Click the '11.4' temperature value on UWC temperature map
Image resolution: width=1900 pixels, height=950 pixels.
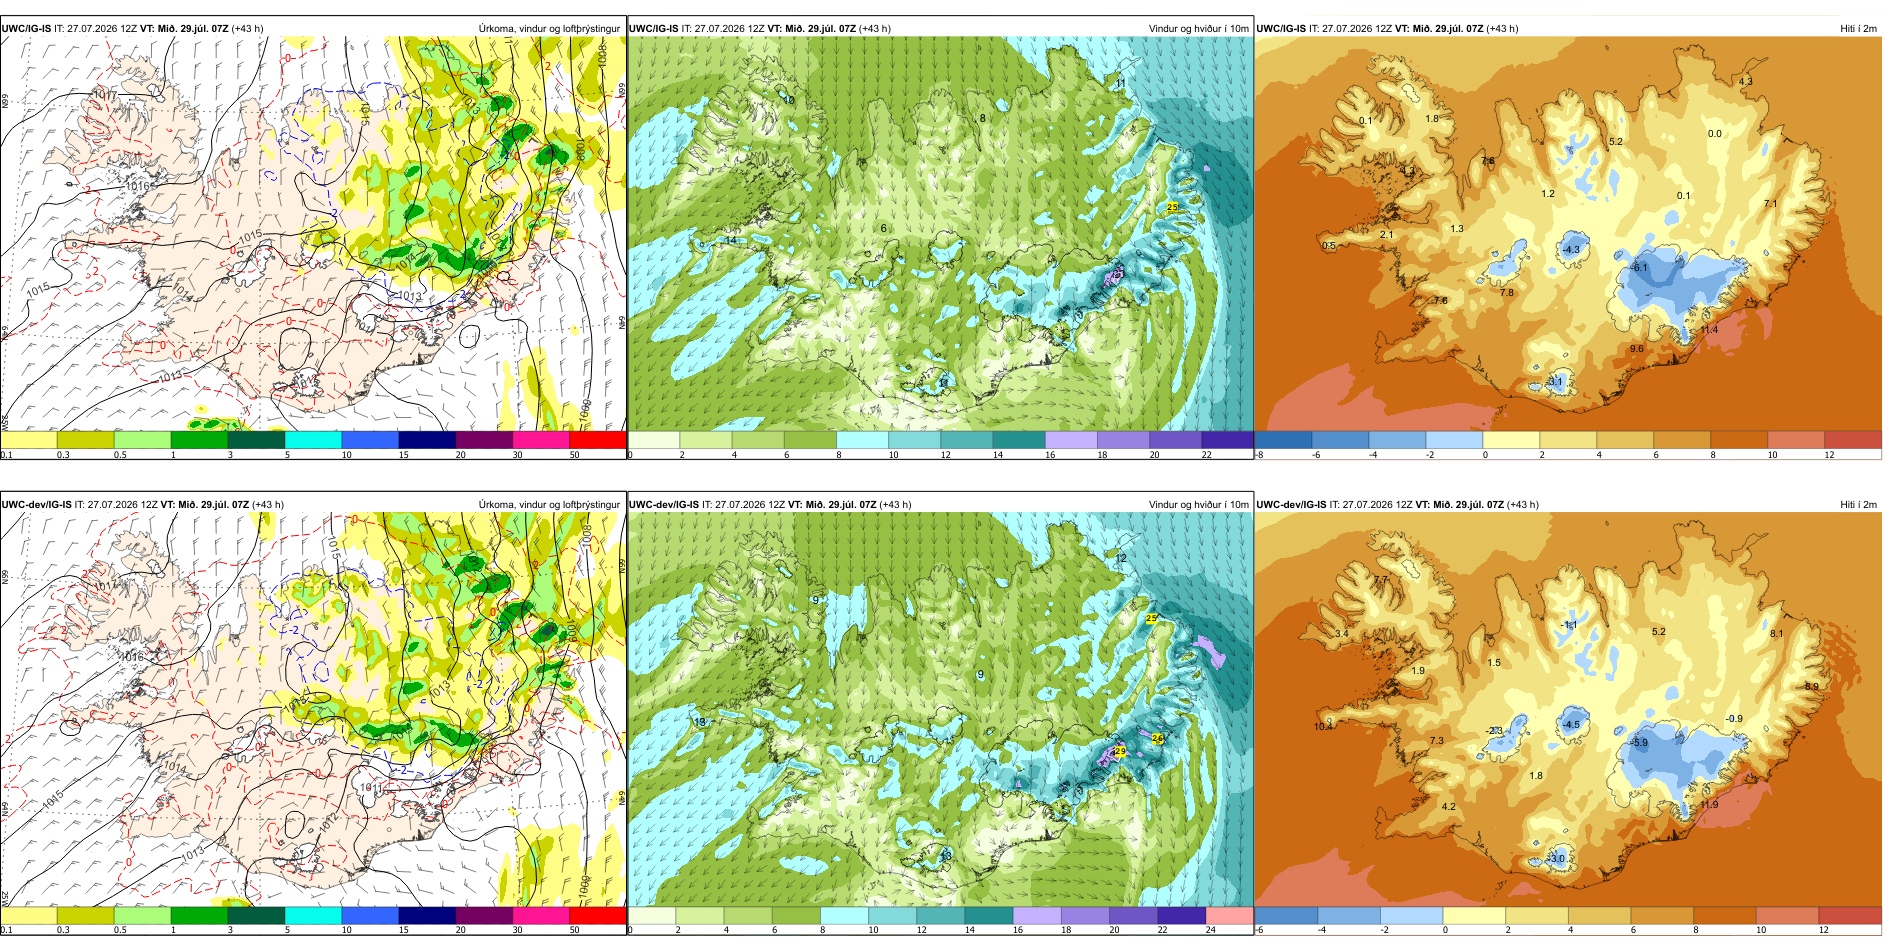coord(1709,330)
